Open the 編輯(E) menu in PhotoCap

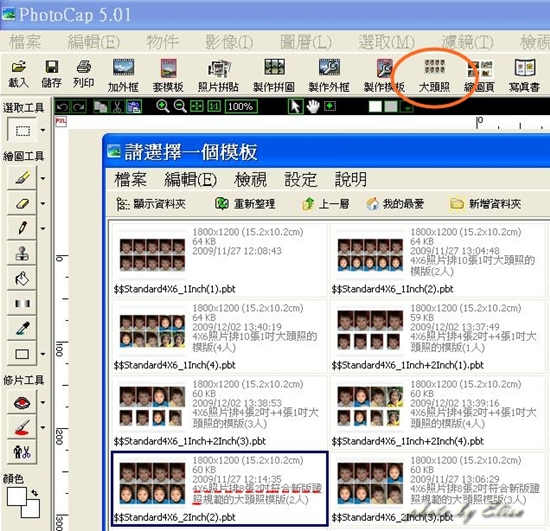(94, 42)
